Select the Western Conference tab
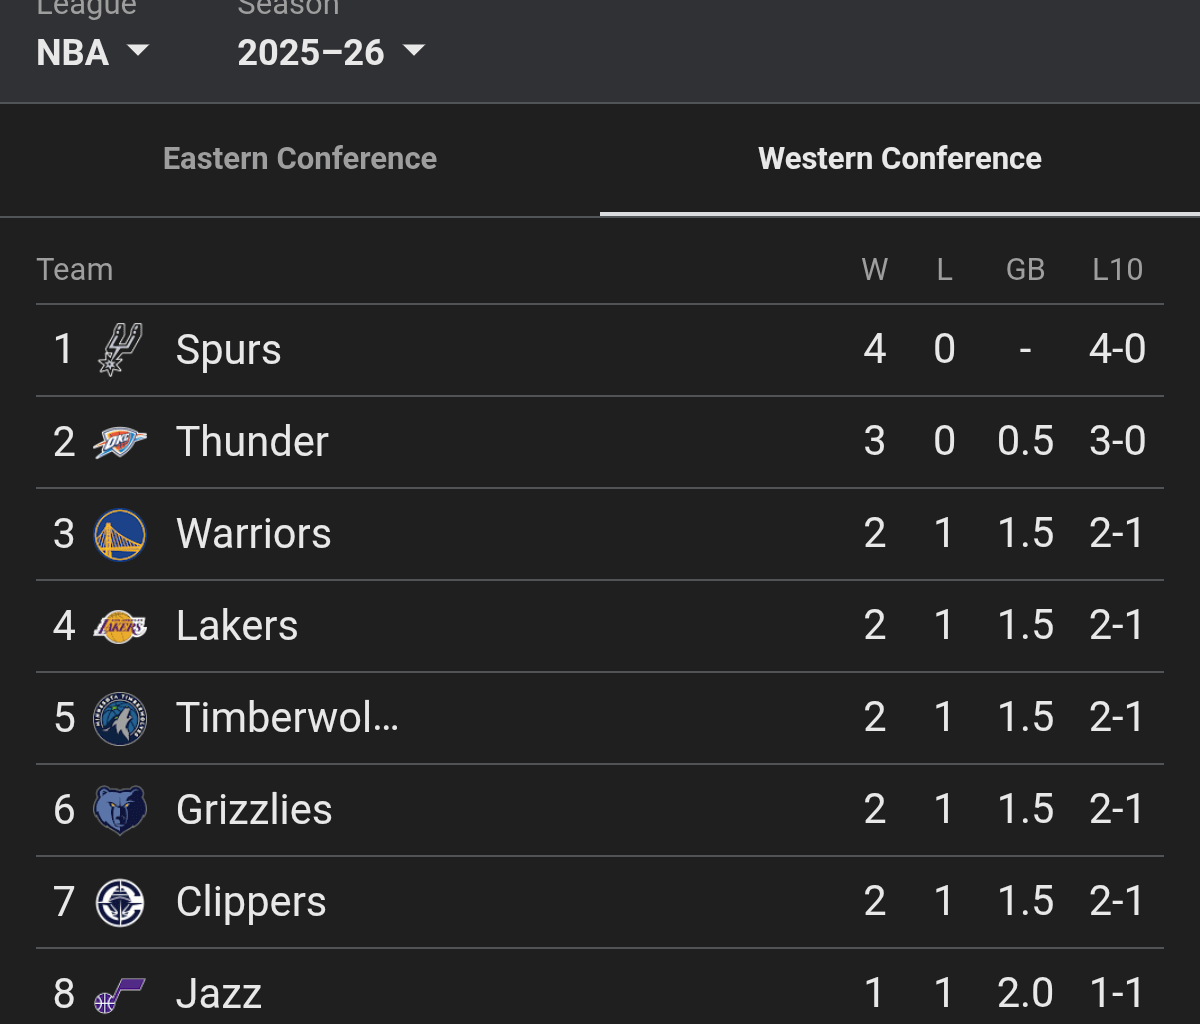 [x=899, y=158]
